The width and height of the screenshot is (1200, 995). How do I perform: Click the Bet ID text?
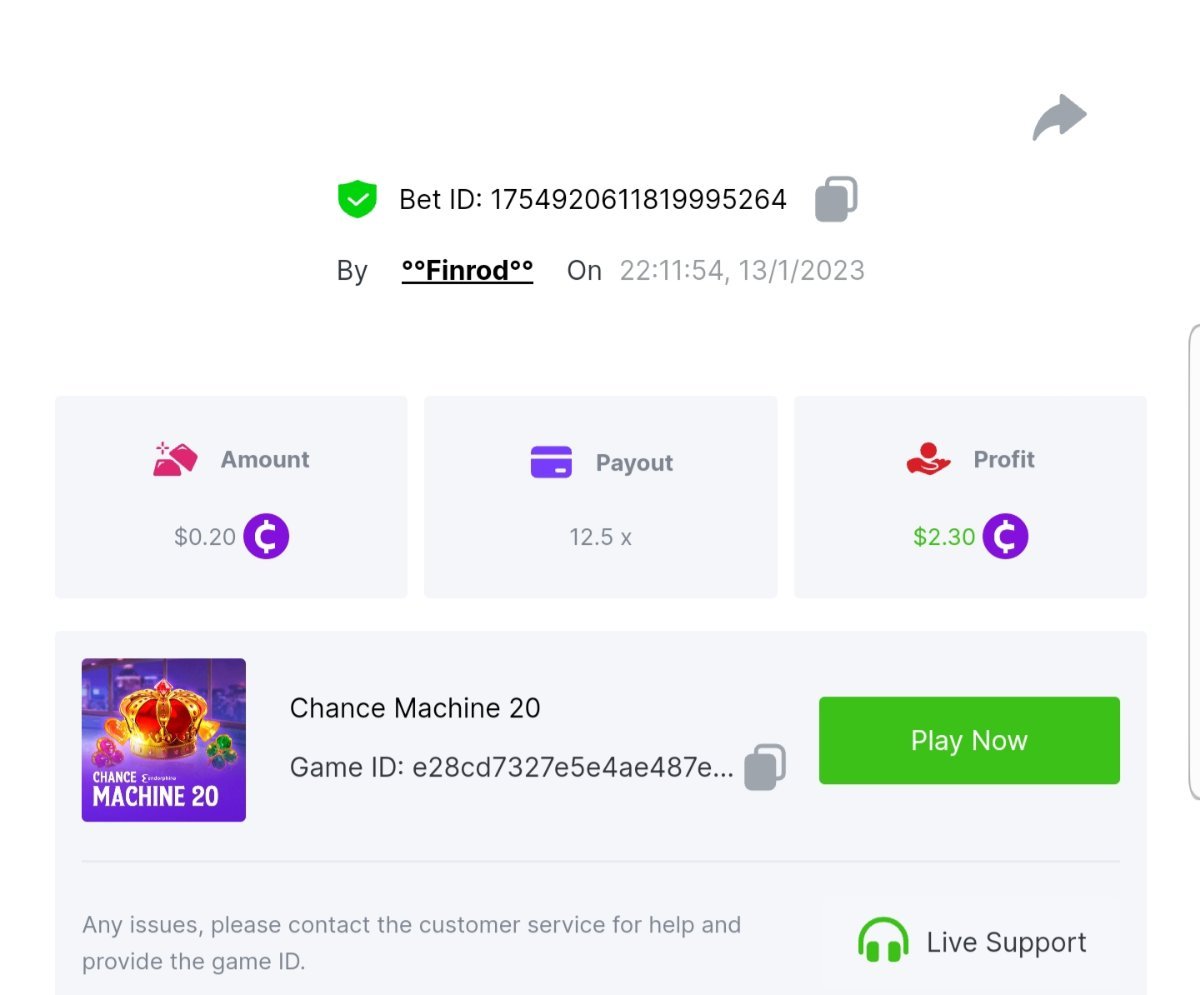pos(592,200)
